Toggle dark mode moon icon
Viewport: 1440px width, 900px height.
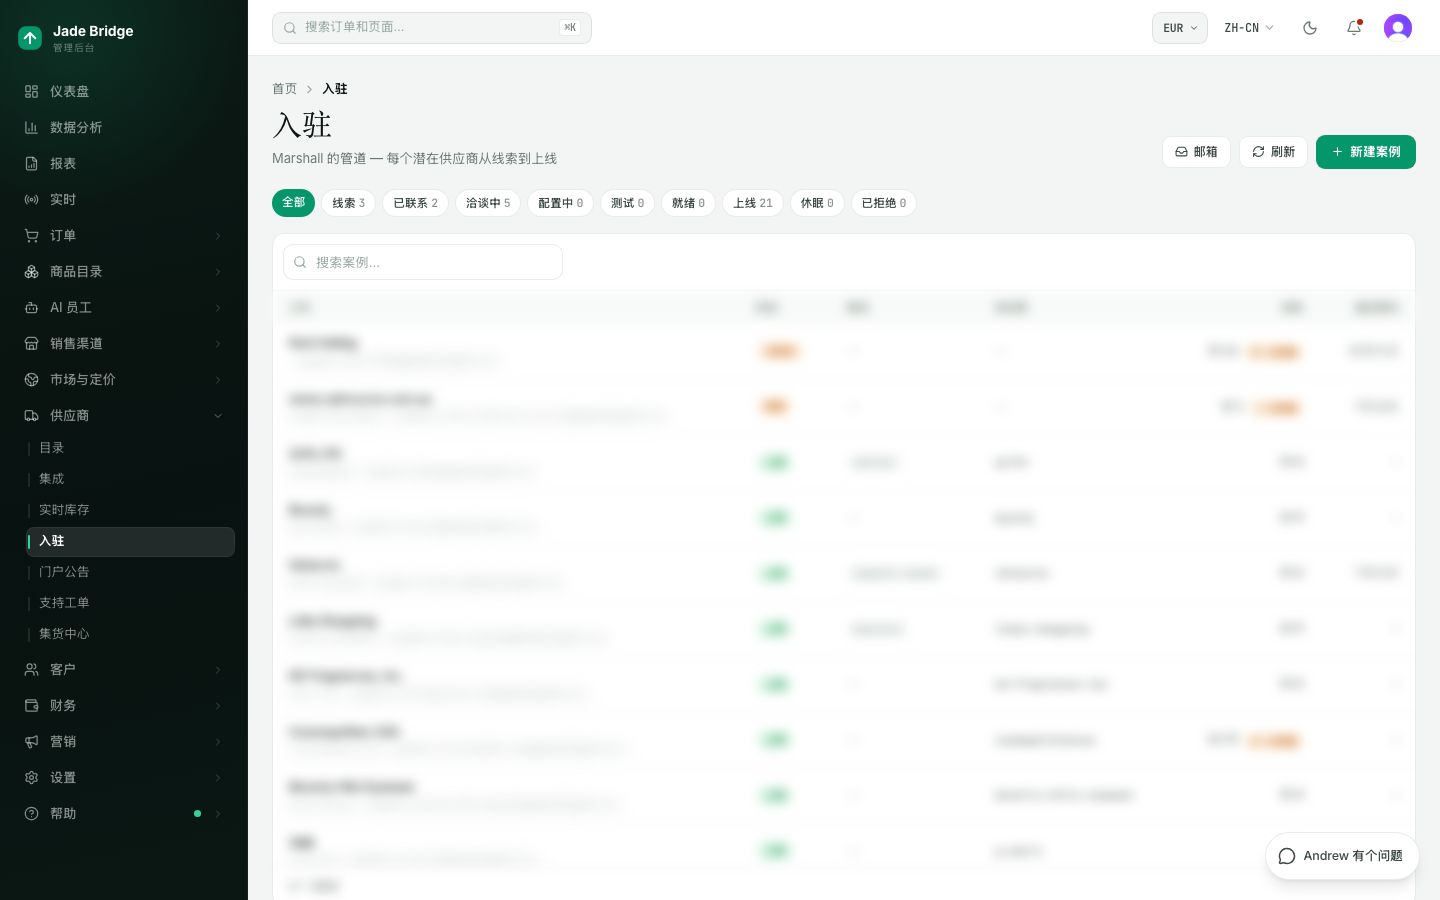1310,28
